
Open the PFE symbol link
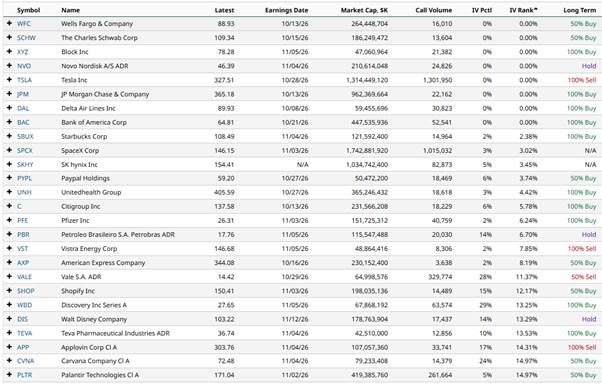click(23, 220)
